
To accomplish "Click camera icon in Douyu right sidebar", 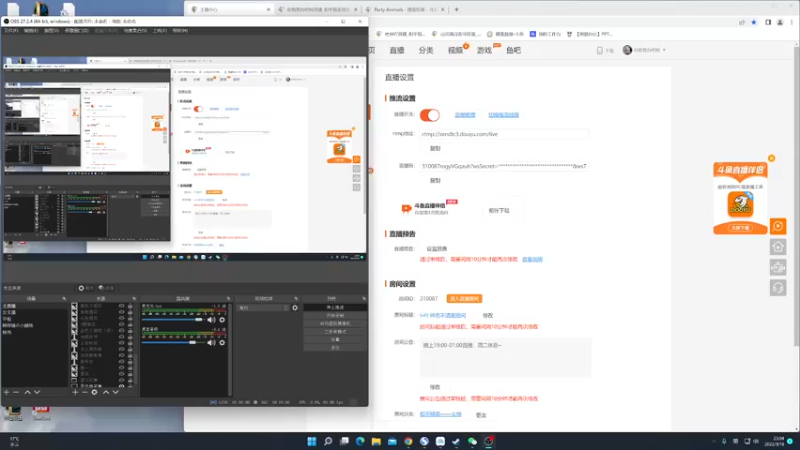I will (778, 267).
